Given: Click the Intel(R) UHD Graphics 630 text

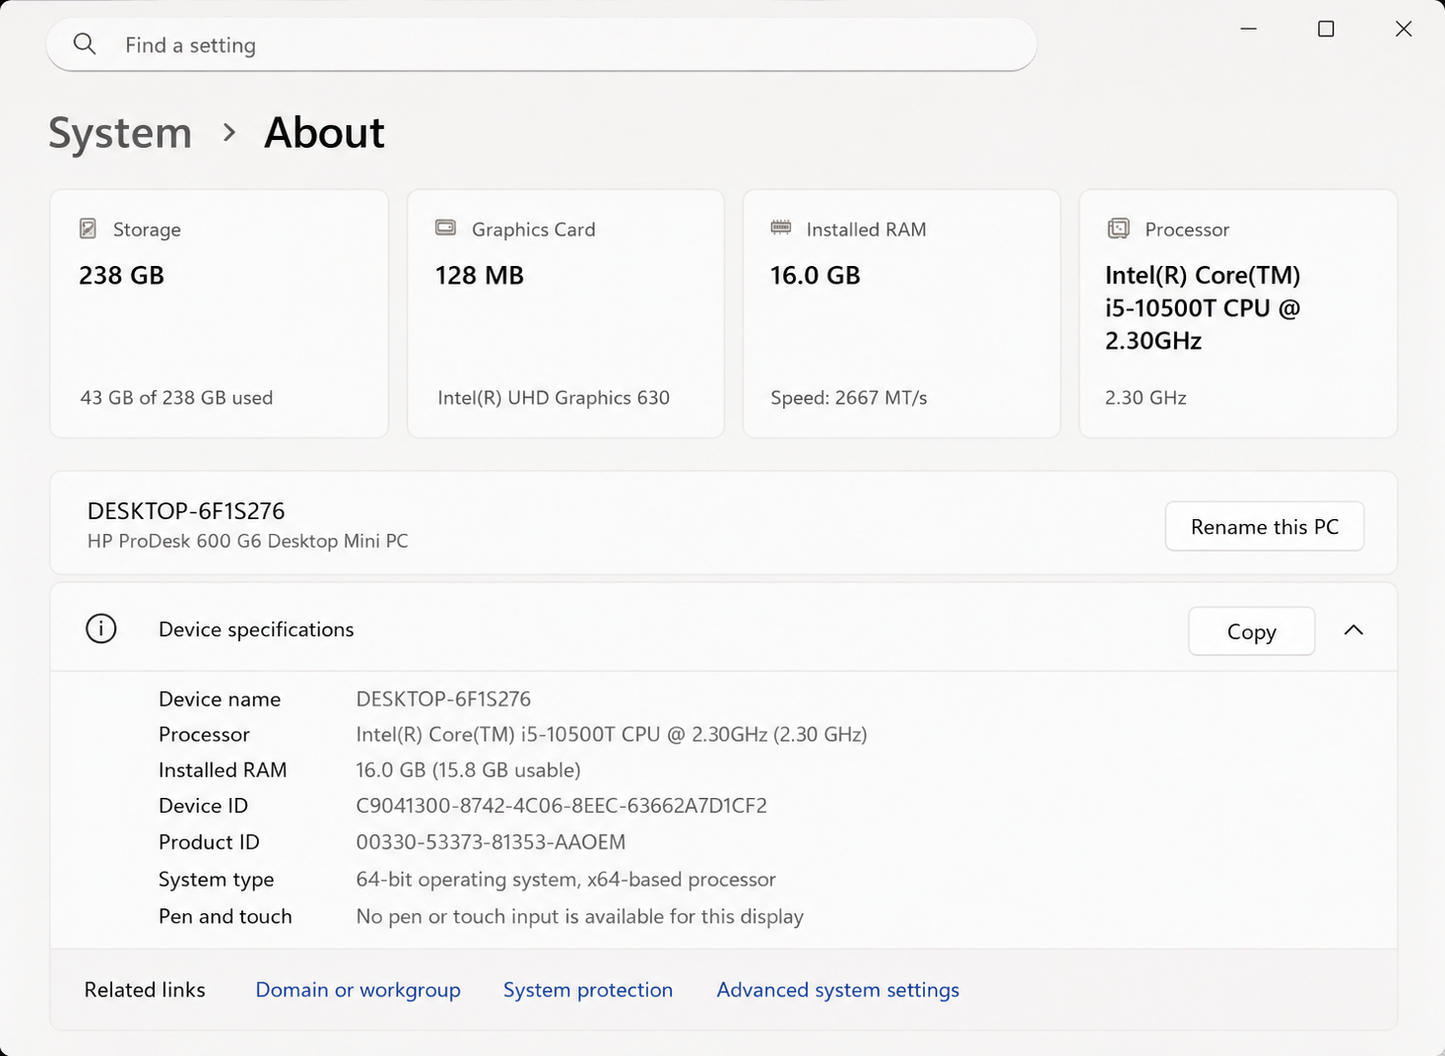Looking at the screenshot, I should coord(553,398).
